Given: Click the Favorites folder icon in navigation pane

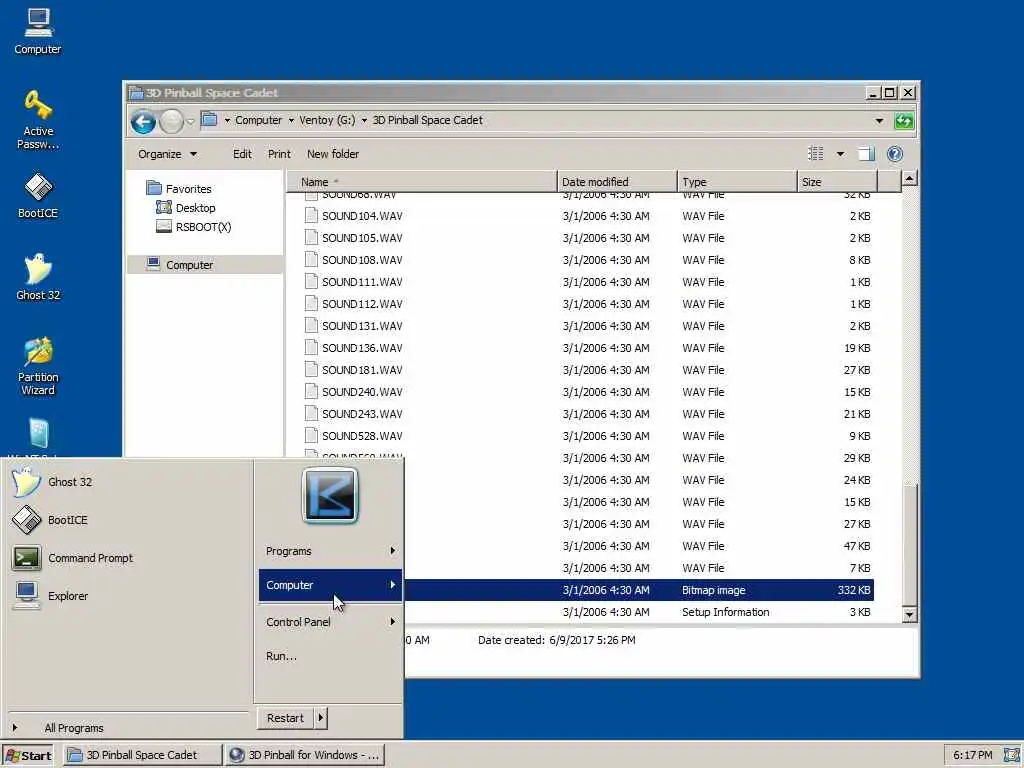Looking at the screenshot, I should coord(154,188).
